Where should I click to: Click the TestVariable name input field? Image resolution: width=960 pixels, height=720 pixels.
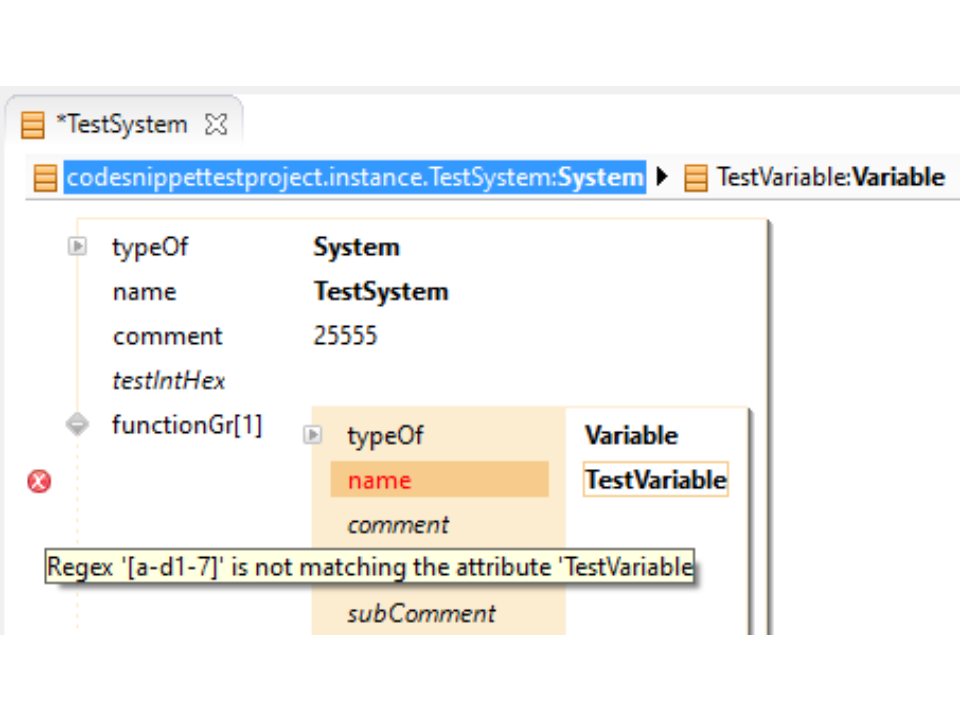[655, 480]
